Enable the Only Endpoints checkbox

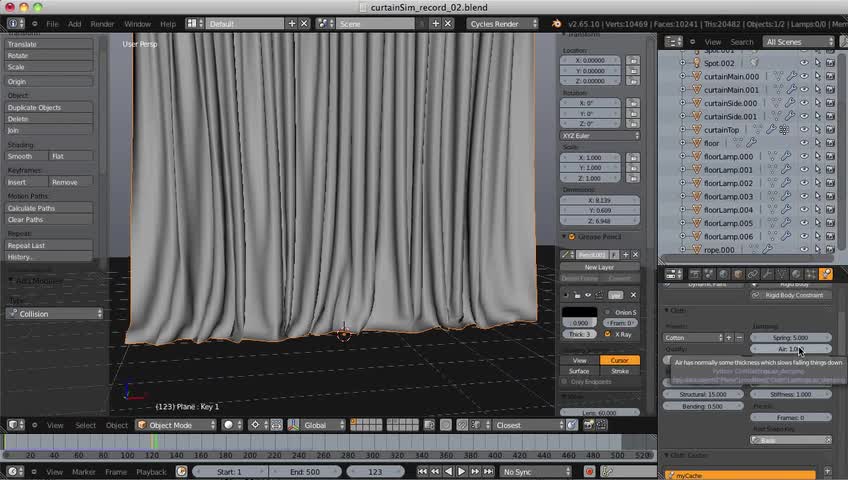click(565, 382)
